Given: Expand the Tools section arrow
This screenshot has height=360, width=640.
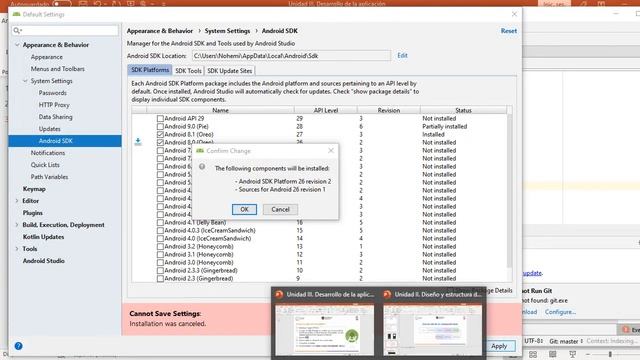Looking at the screenshot, I should [17, 249].
